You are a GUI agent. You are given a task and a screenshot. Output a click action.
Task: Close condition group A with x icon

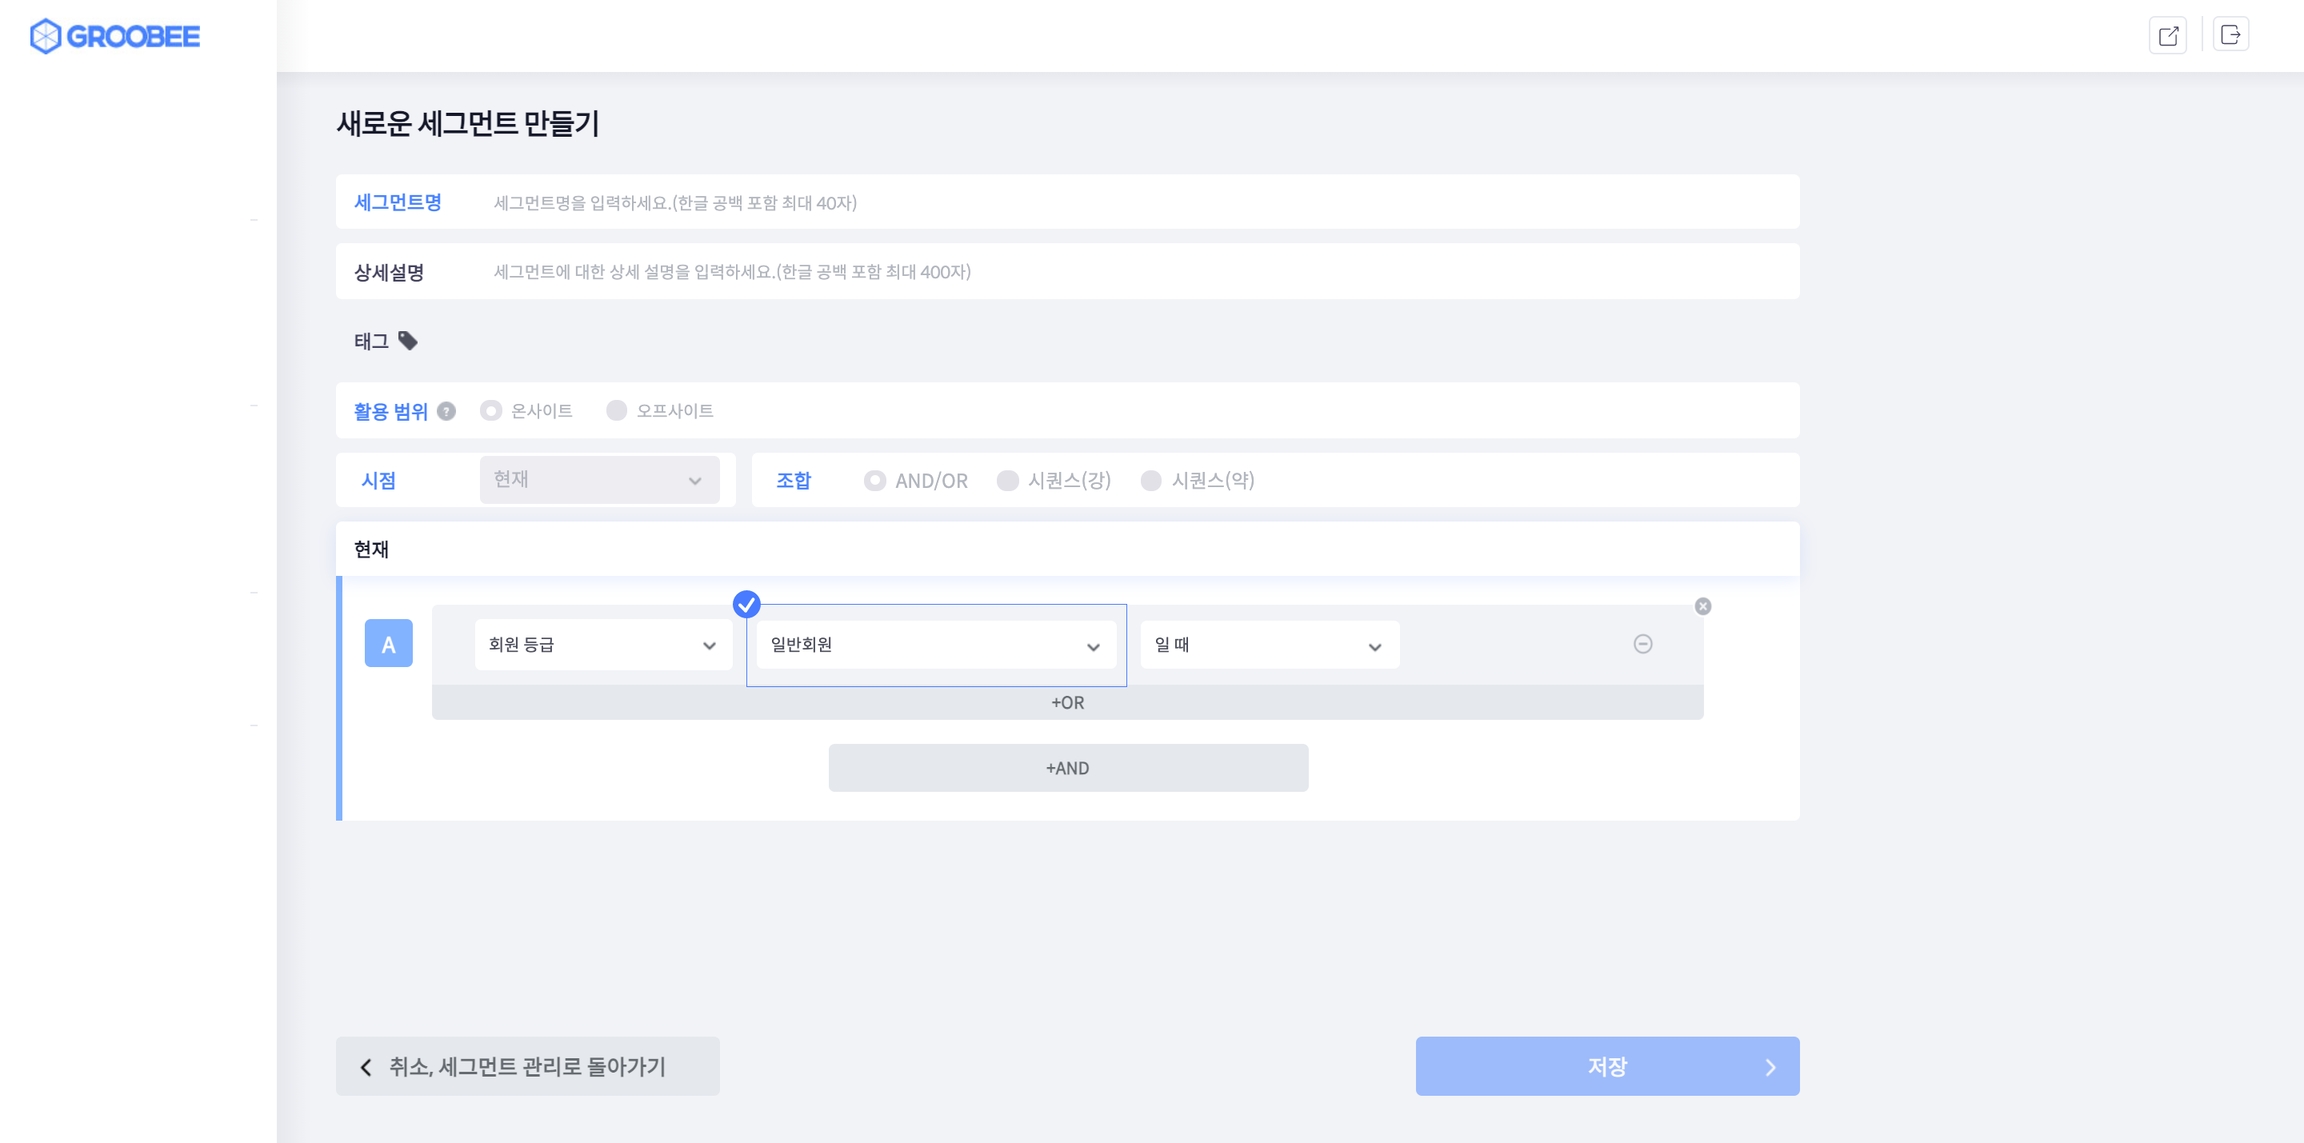point(1702,606)
